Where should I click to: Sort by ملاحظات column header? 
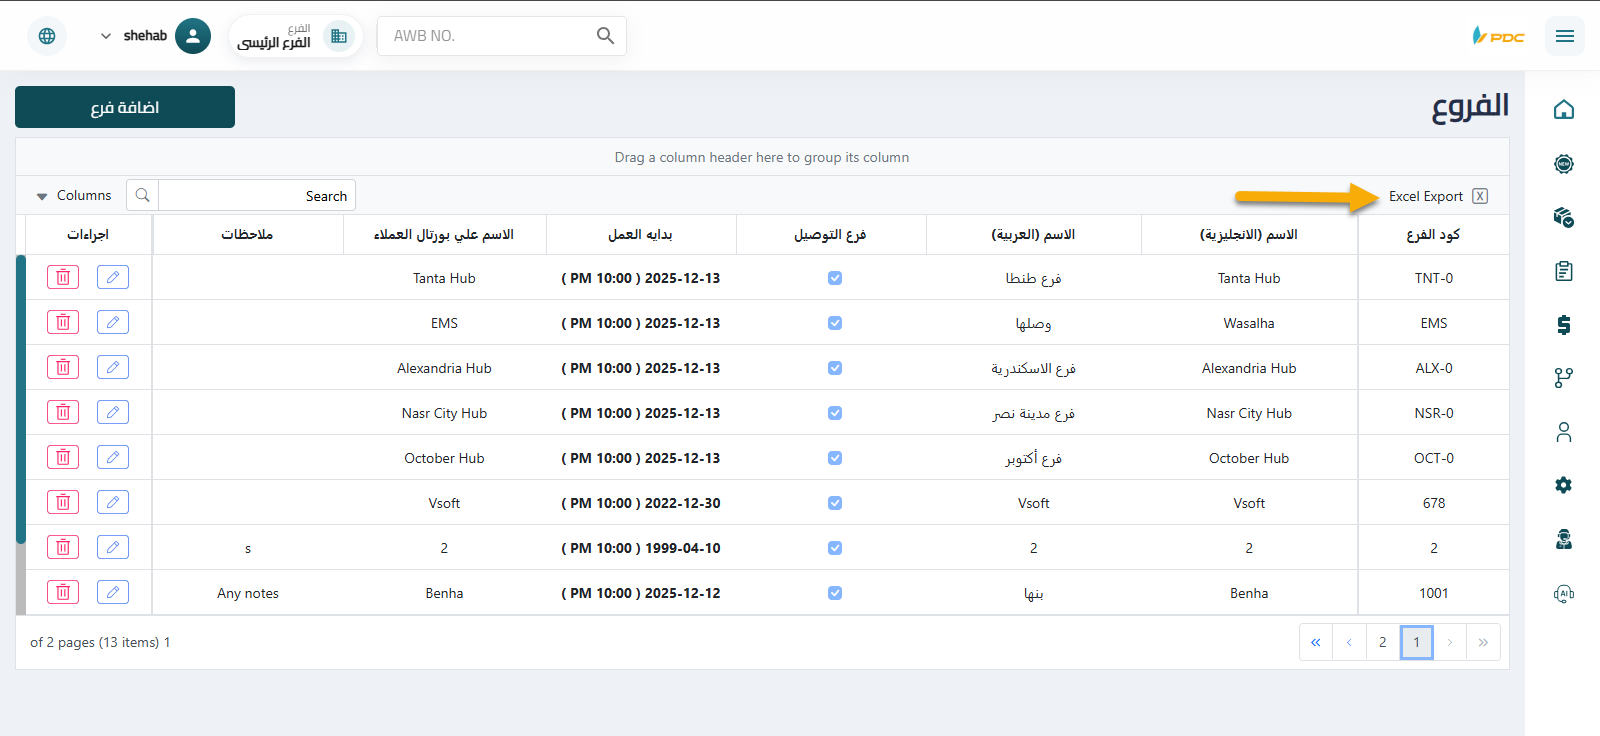pyautogui.click(x=247, y=234)
